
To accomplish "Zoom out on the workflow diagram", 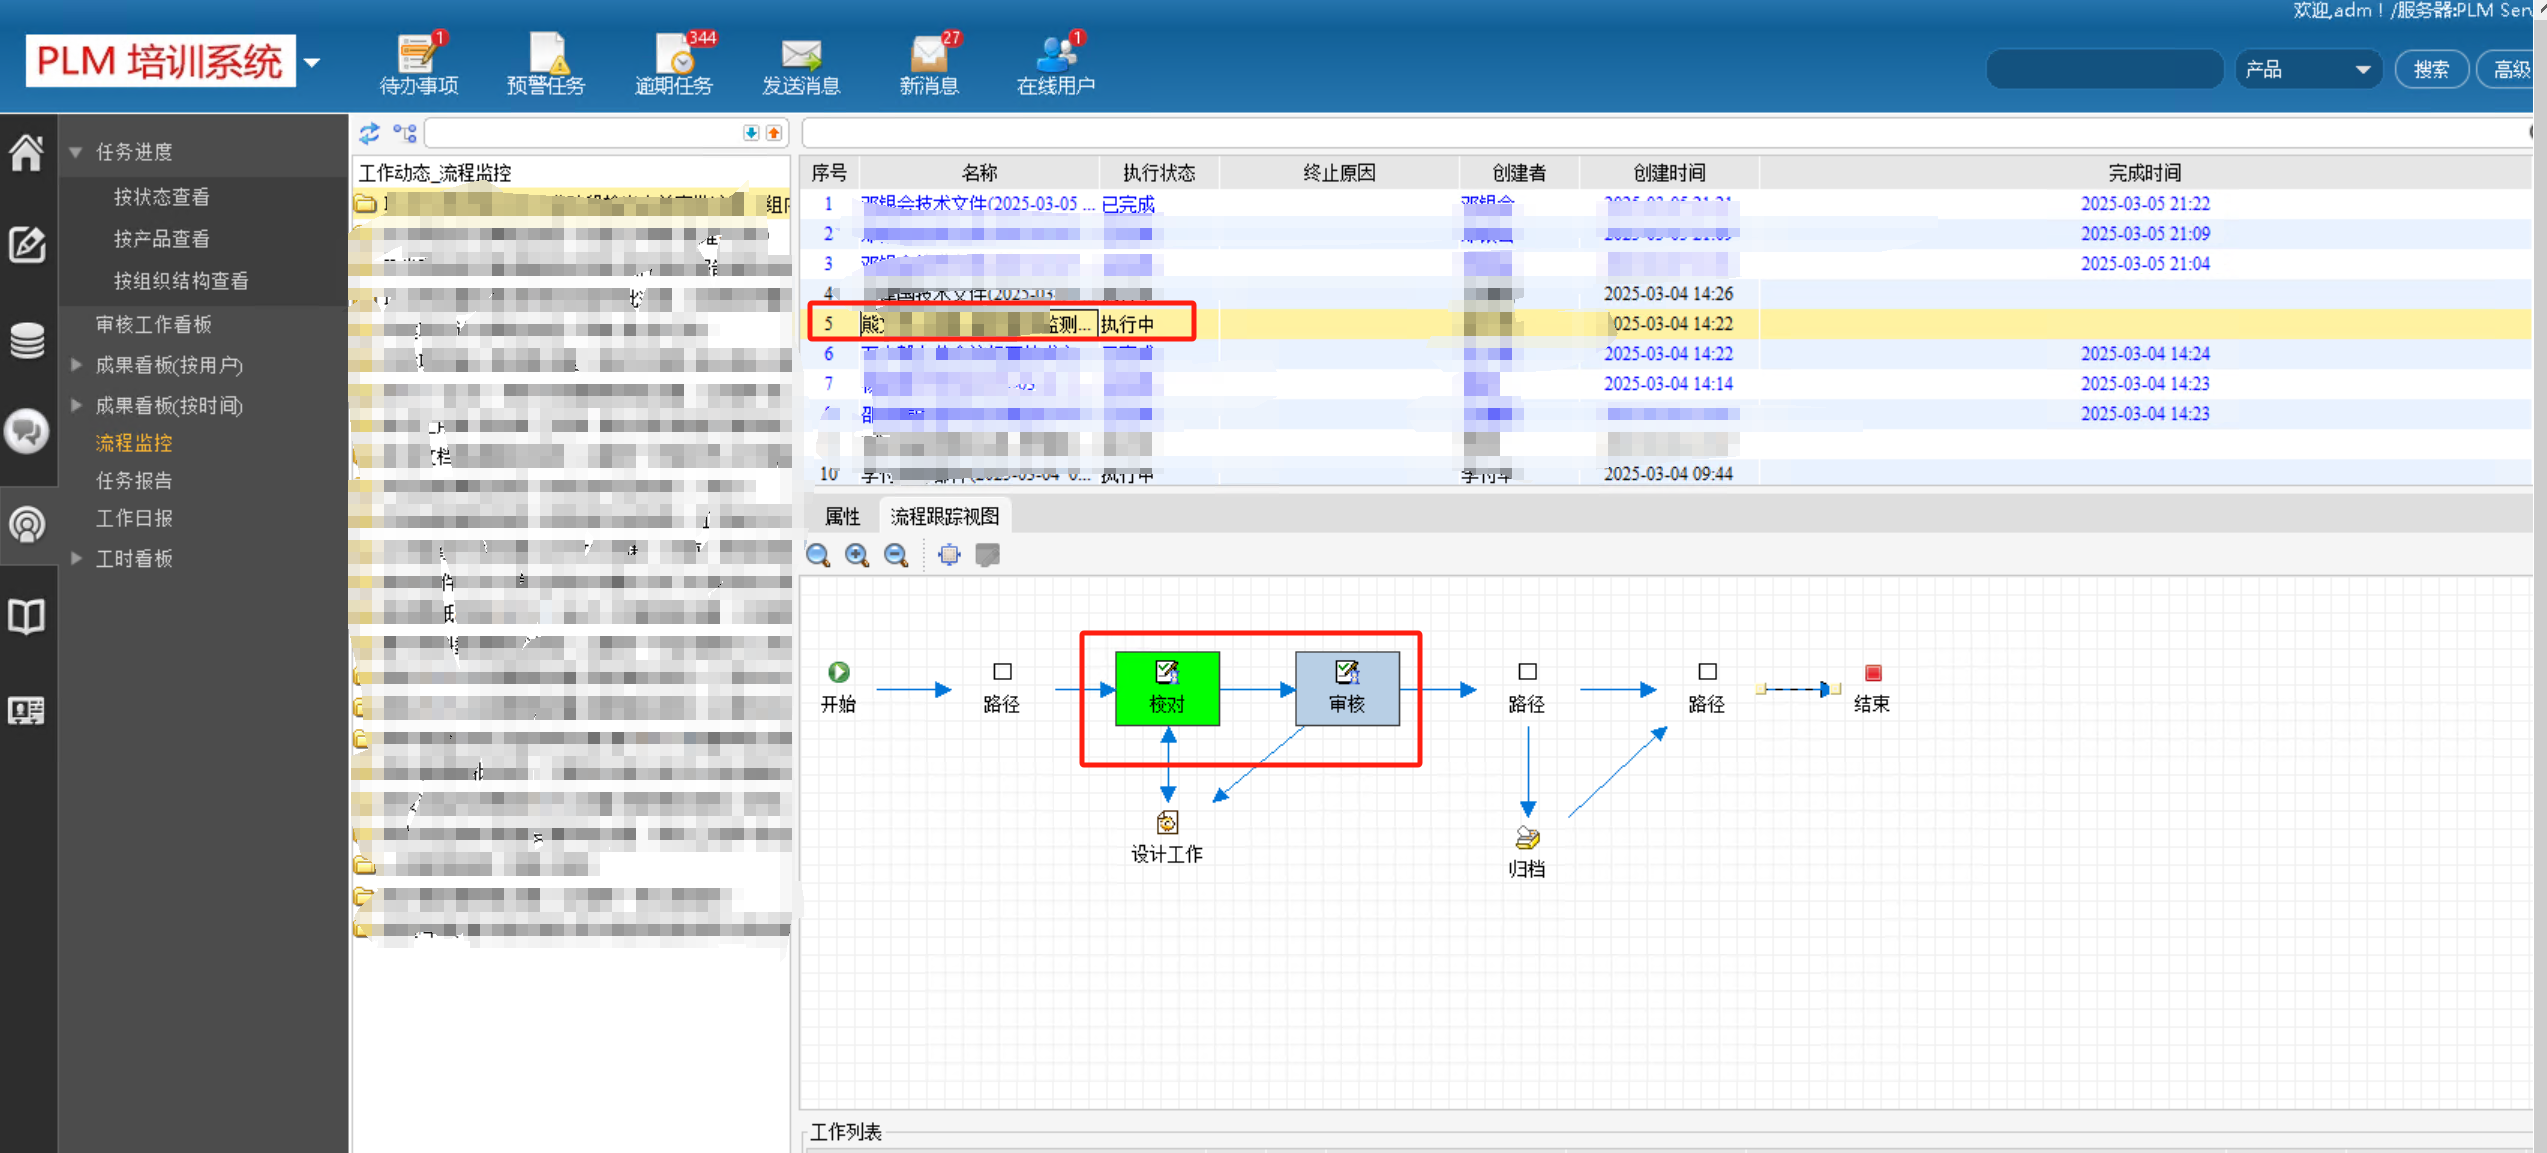I will point(896,555).
